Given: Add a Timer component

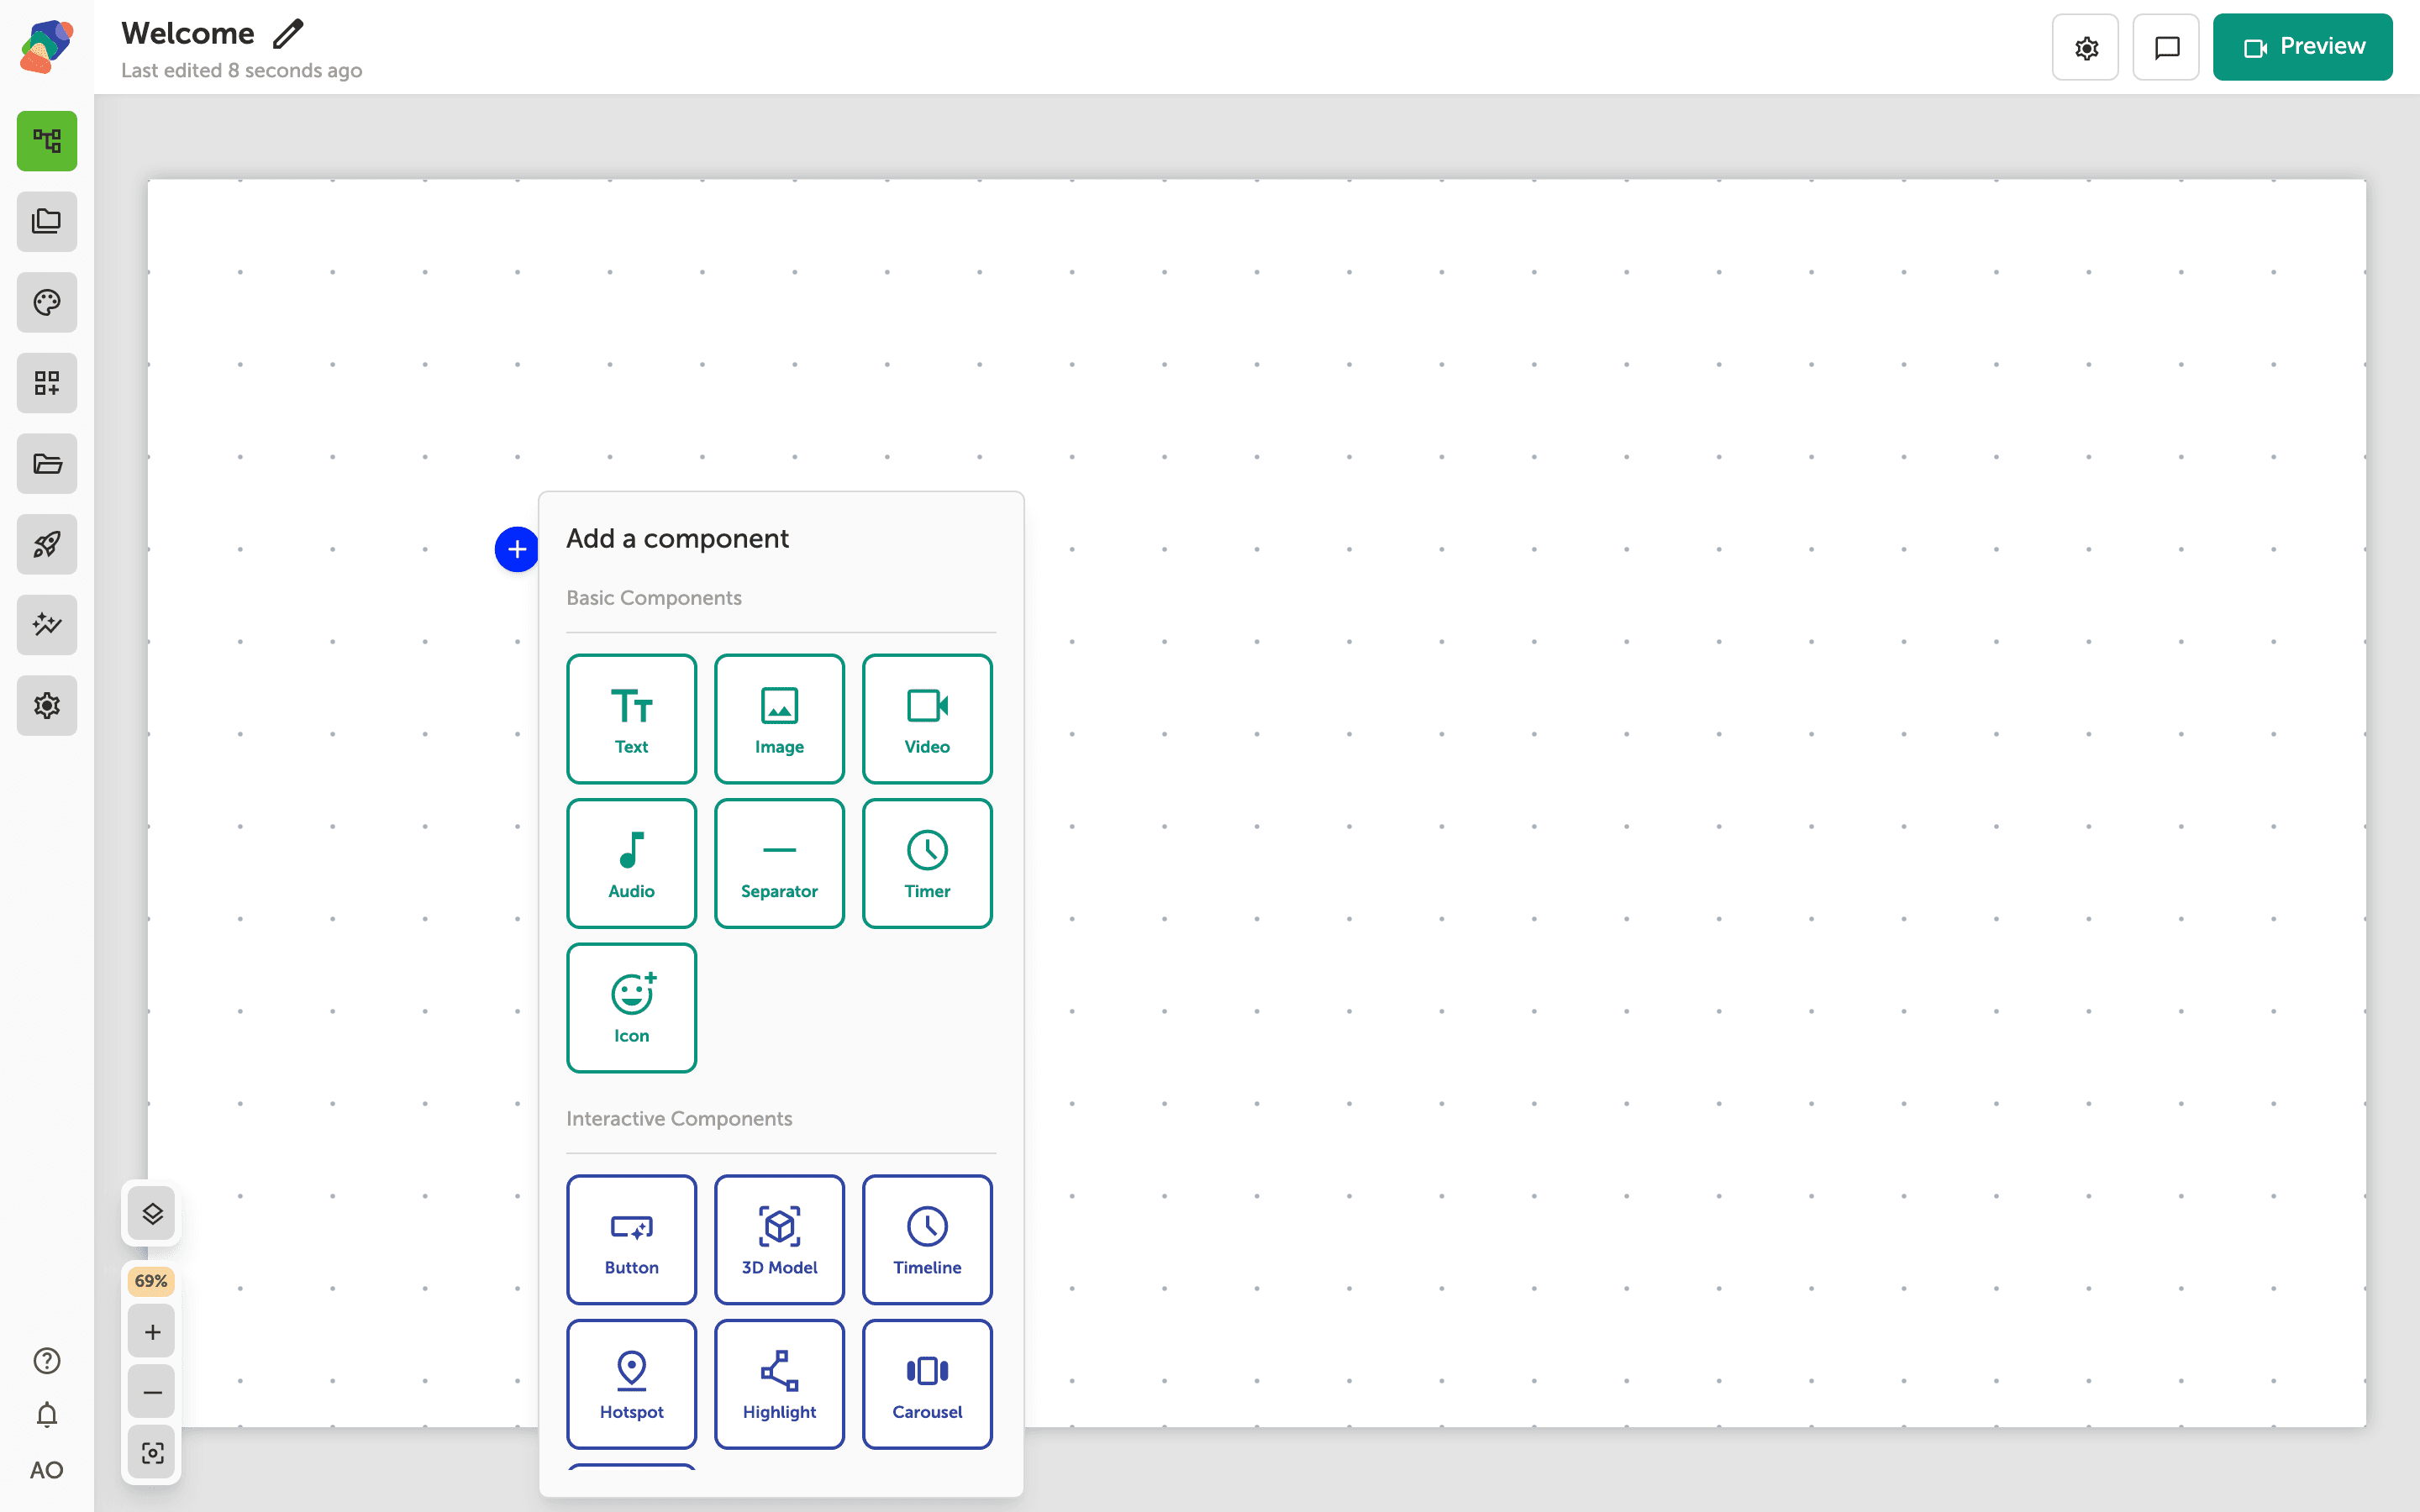Looking at the screenshot, I should (x=928, y=864).
